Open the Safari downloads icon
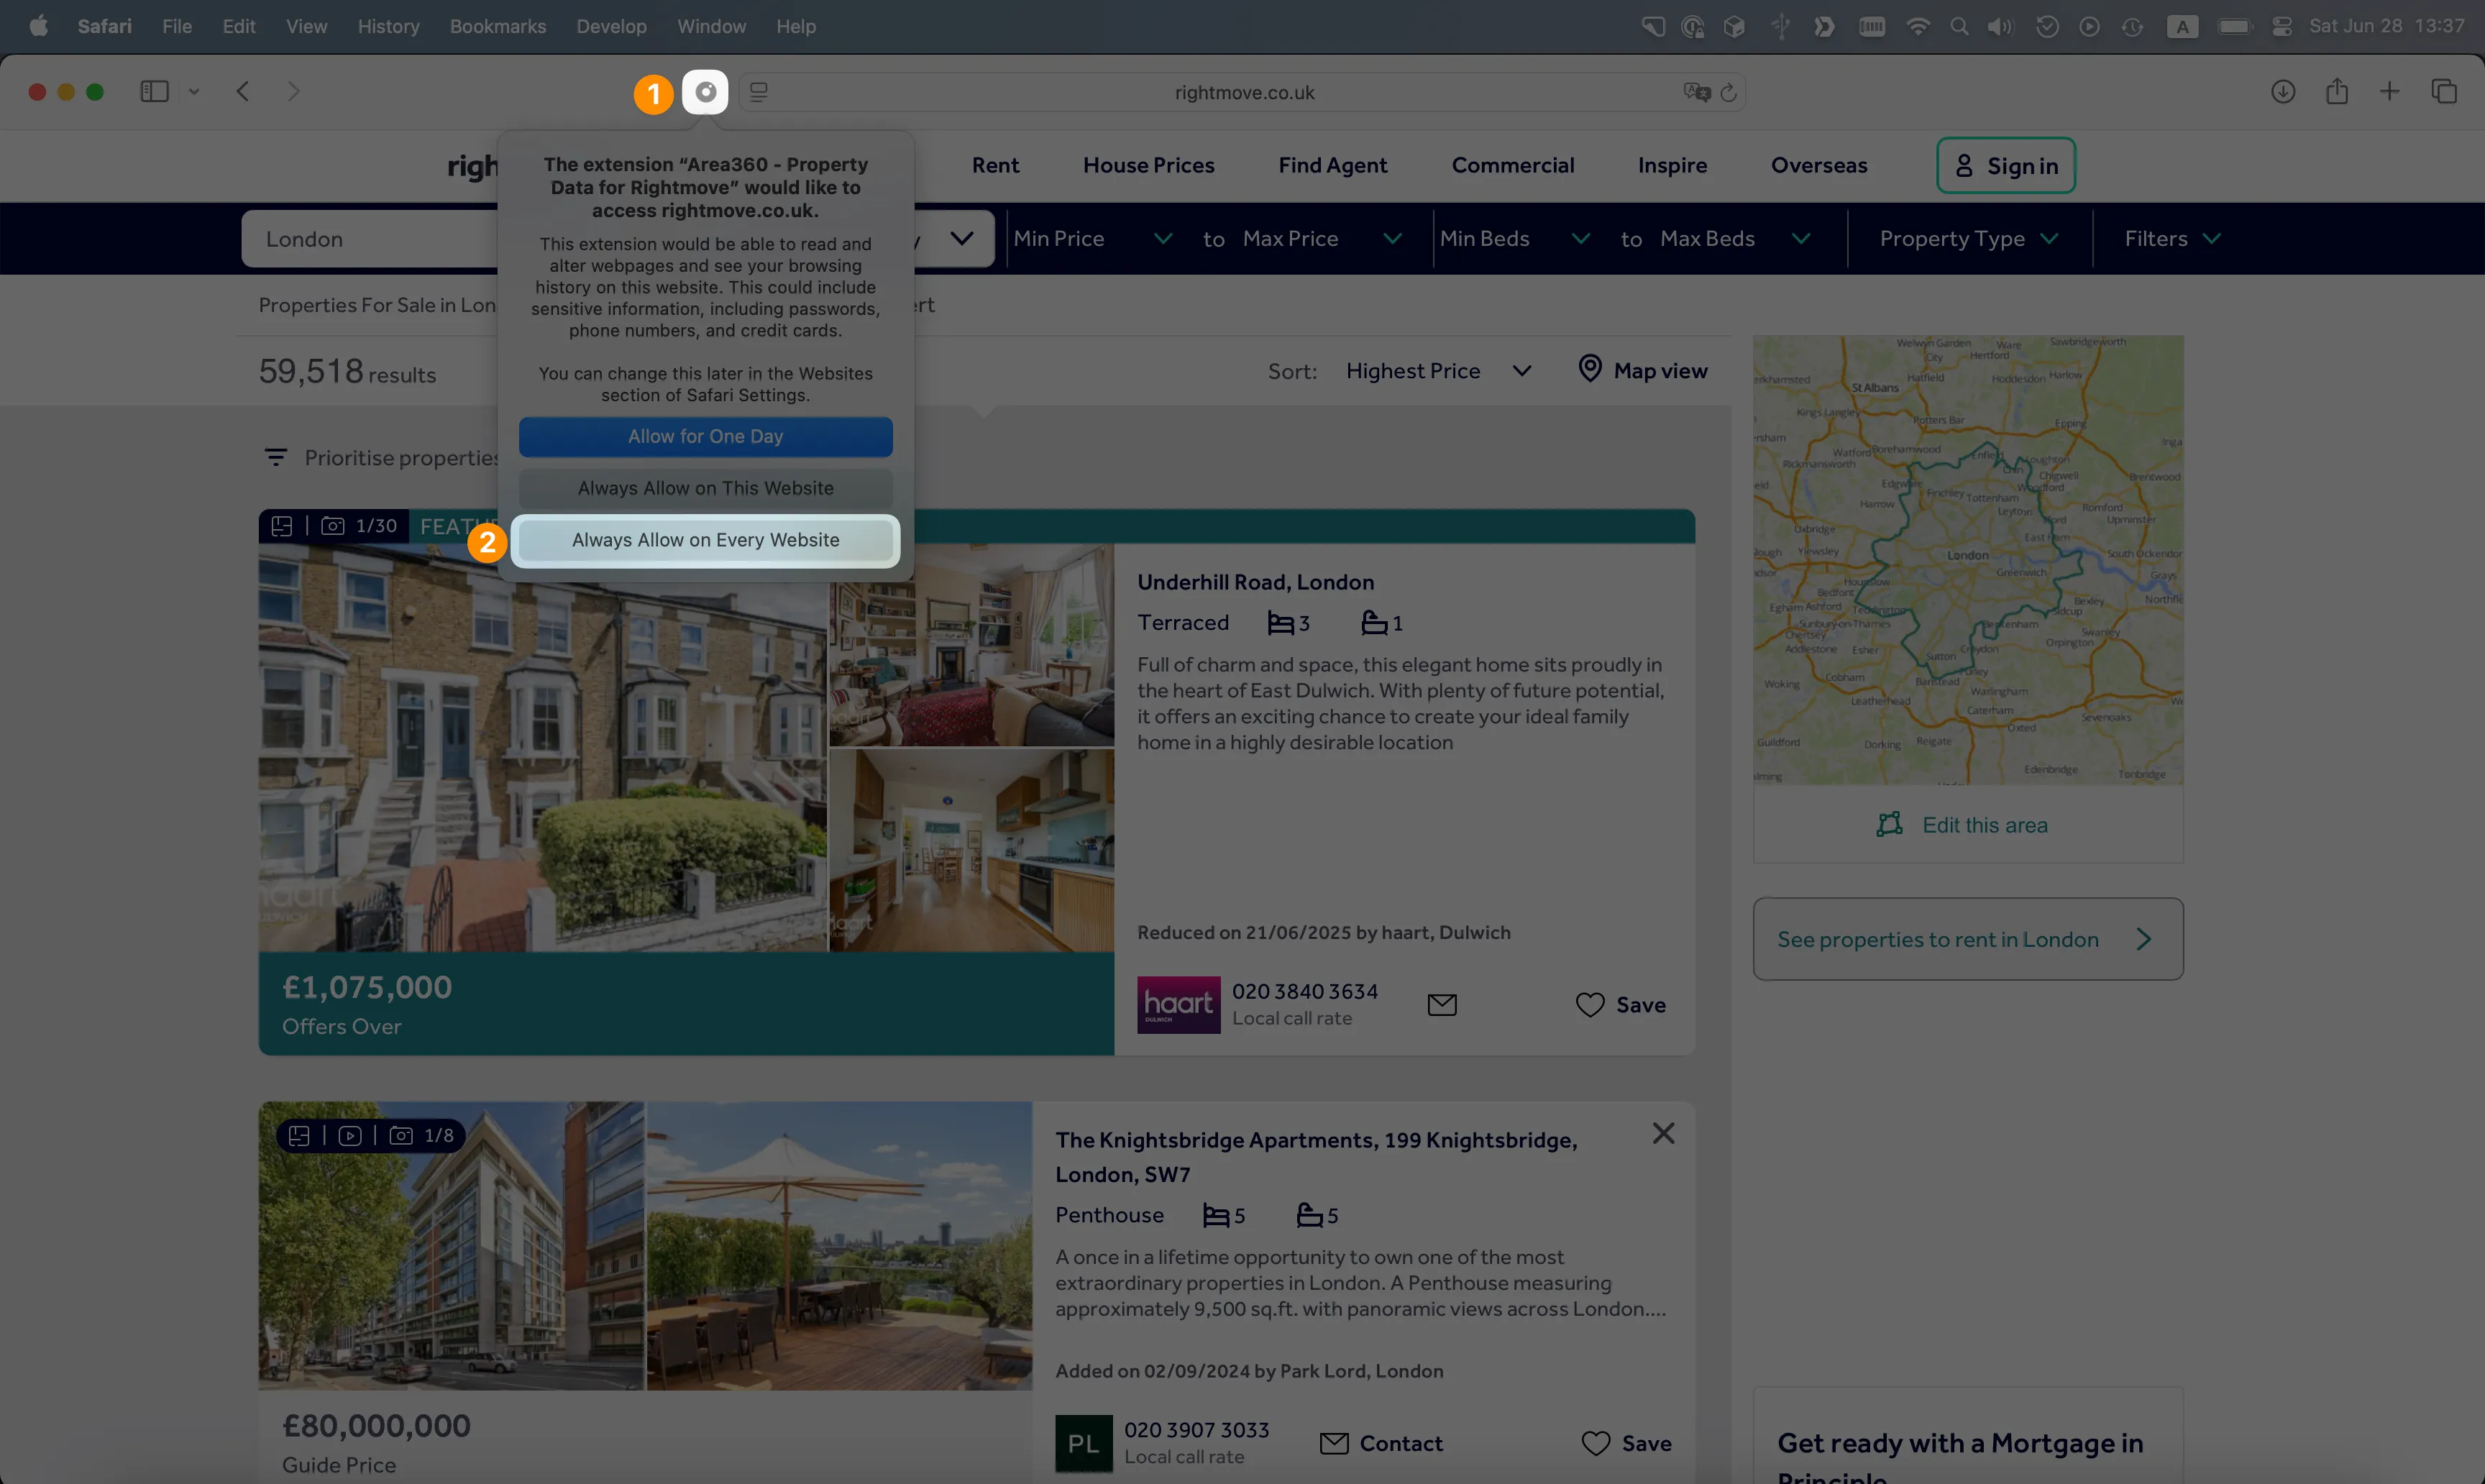This screenshot has height=1484, width=2485. (2283, 92)
